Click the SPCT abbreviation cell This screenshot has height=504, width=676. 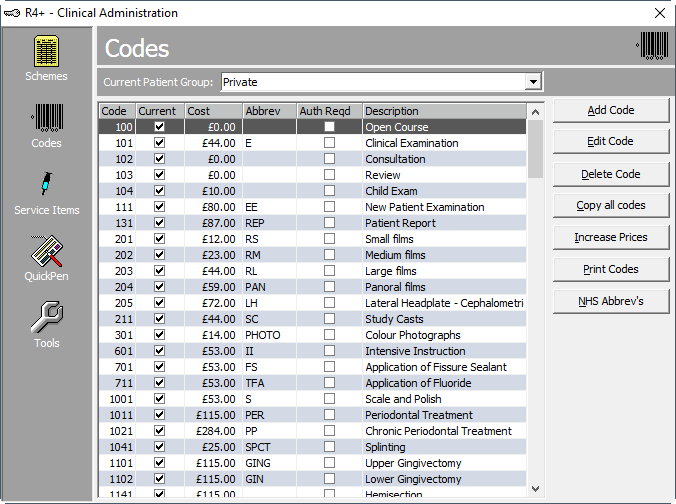point(270,447)
